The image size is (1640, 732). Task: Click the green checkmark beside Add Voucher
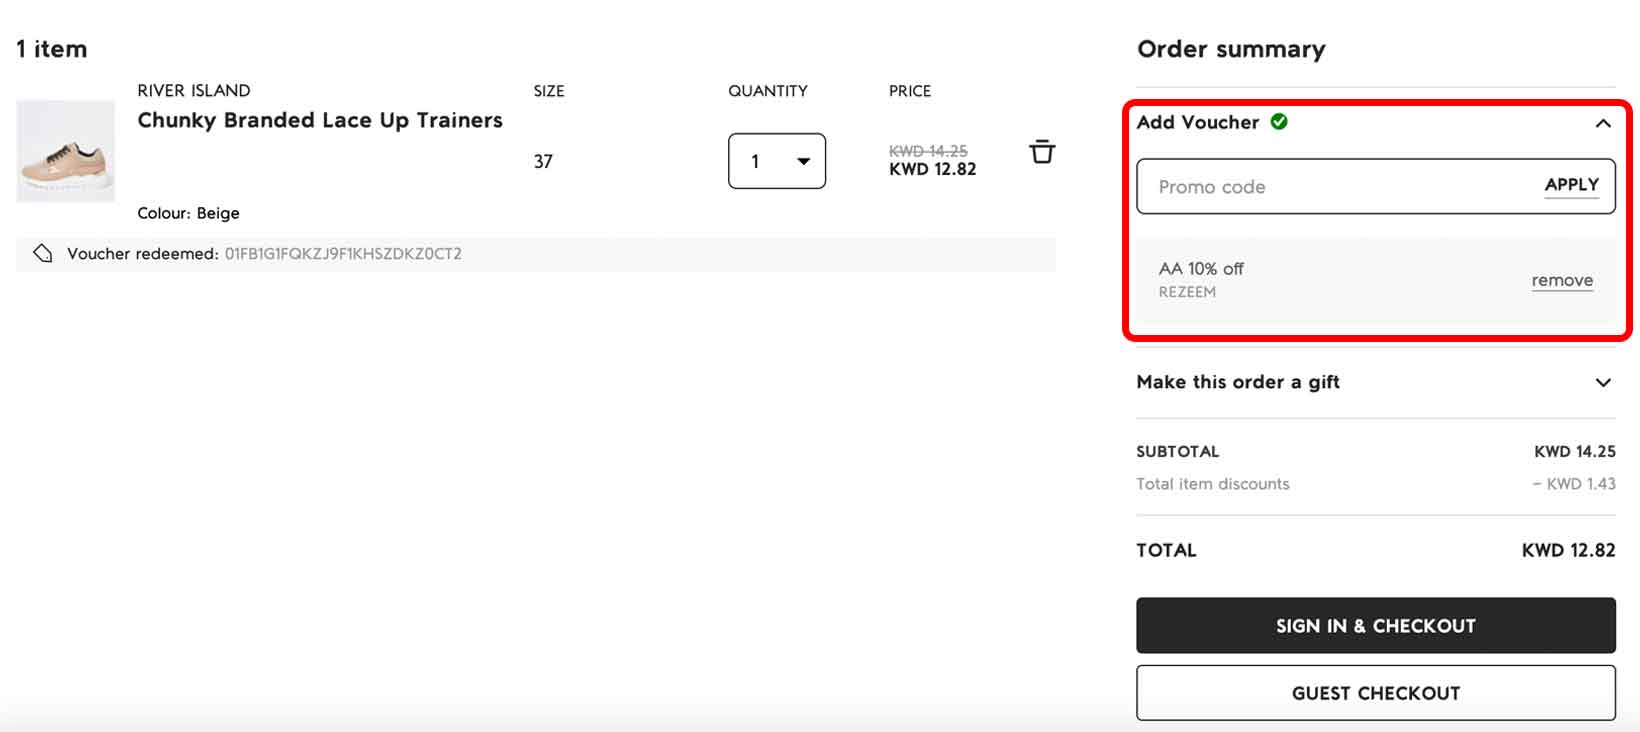point(1278,121)
